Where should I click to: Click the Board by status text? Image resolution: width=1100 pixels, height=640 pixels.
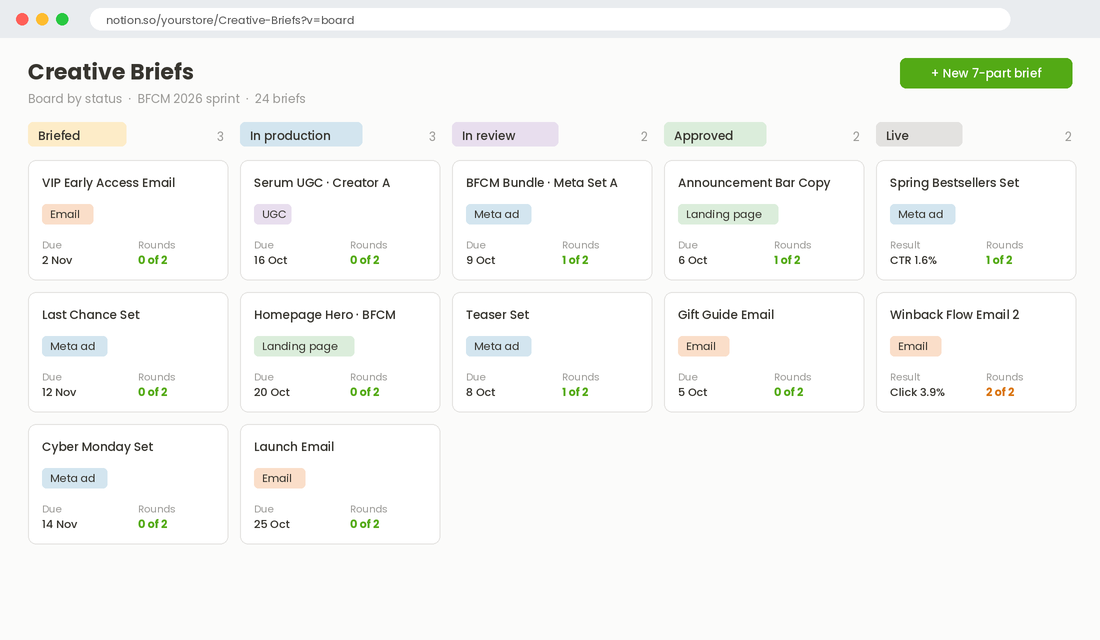(x=75, y=98)
